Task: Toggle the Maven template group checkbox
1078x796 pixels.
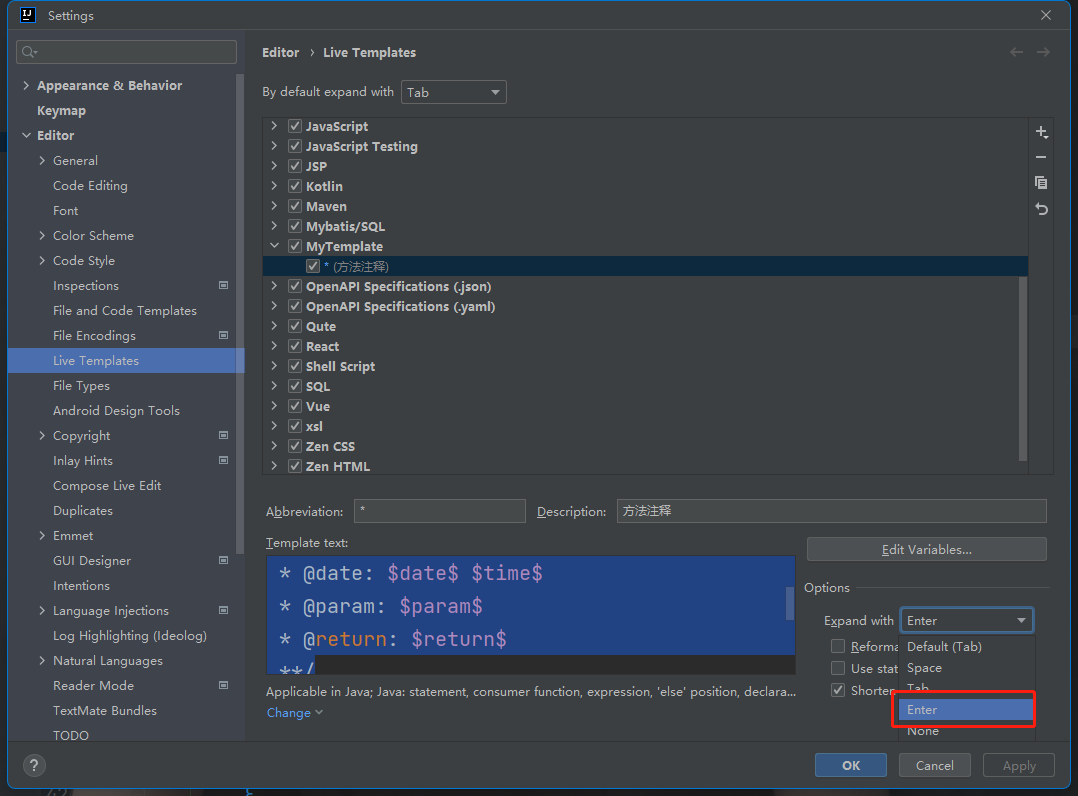Action: point(295,206)
